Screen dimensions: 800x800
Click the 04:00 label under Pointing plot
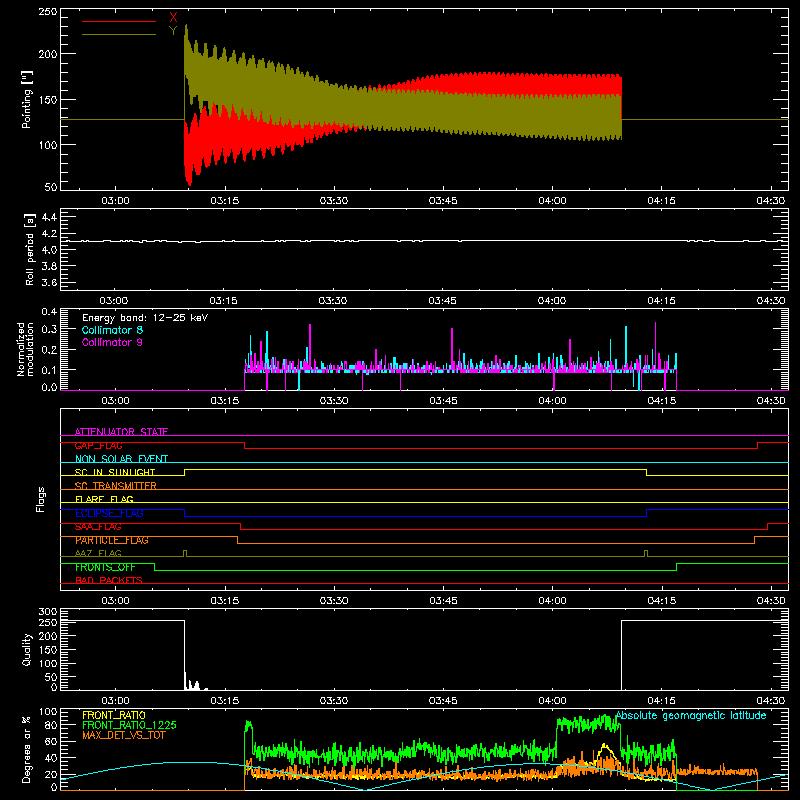[553, 201]
